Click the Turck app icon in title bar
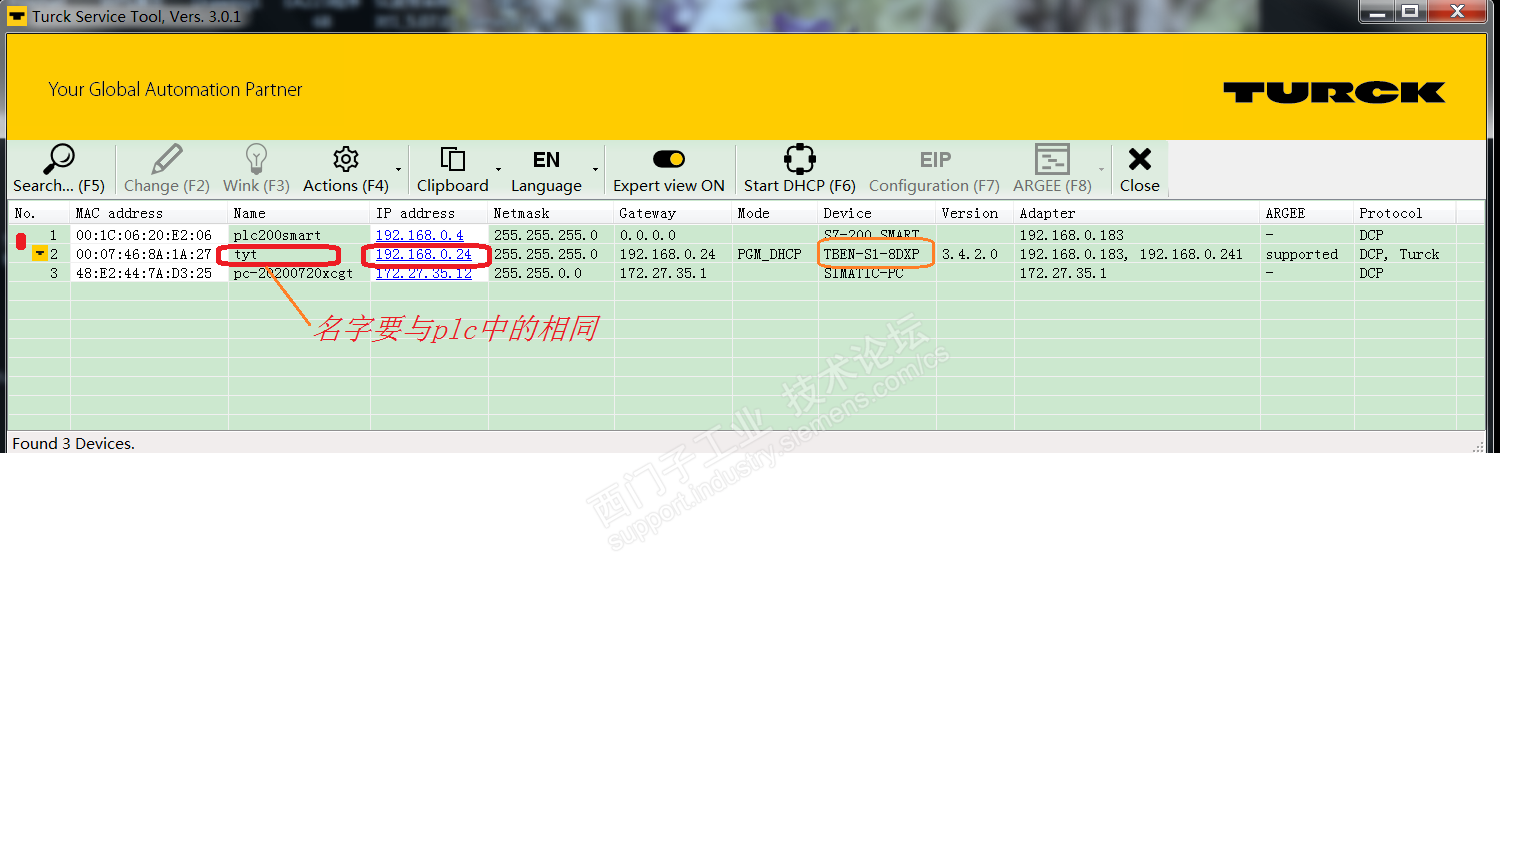 pyautogui.click(x=17, y=16)
